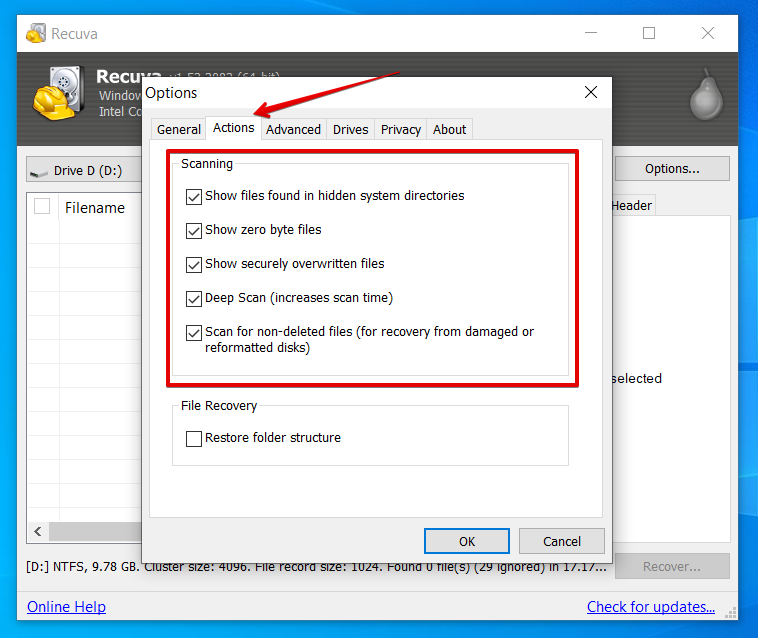Click the Recover... button
The height and width of the screenshot is (638, 758).
pos(672,566)
